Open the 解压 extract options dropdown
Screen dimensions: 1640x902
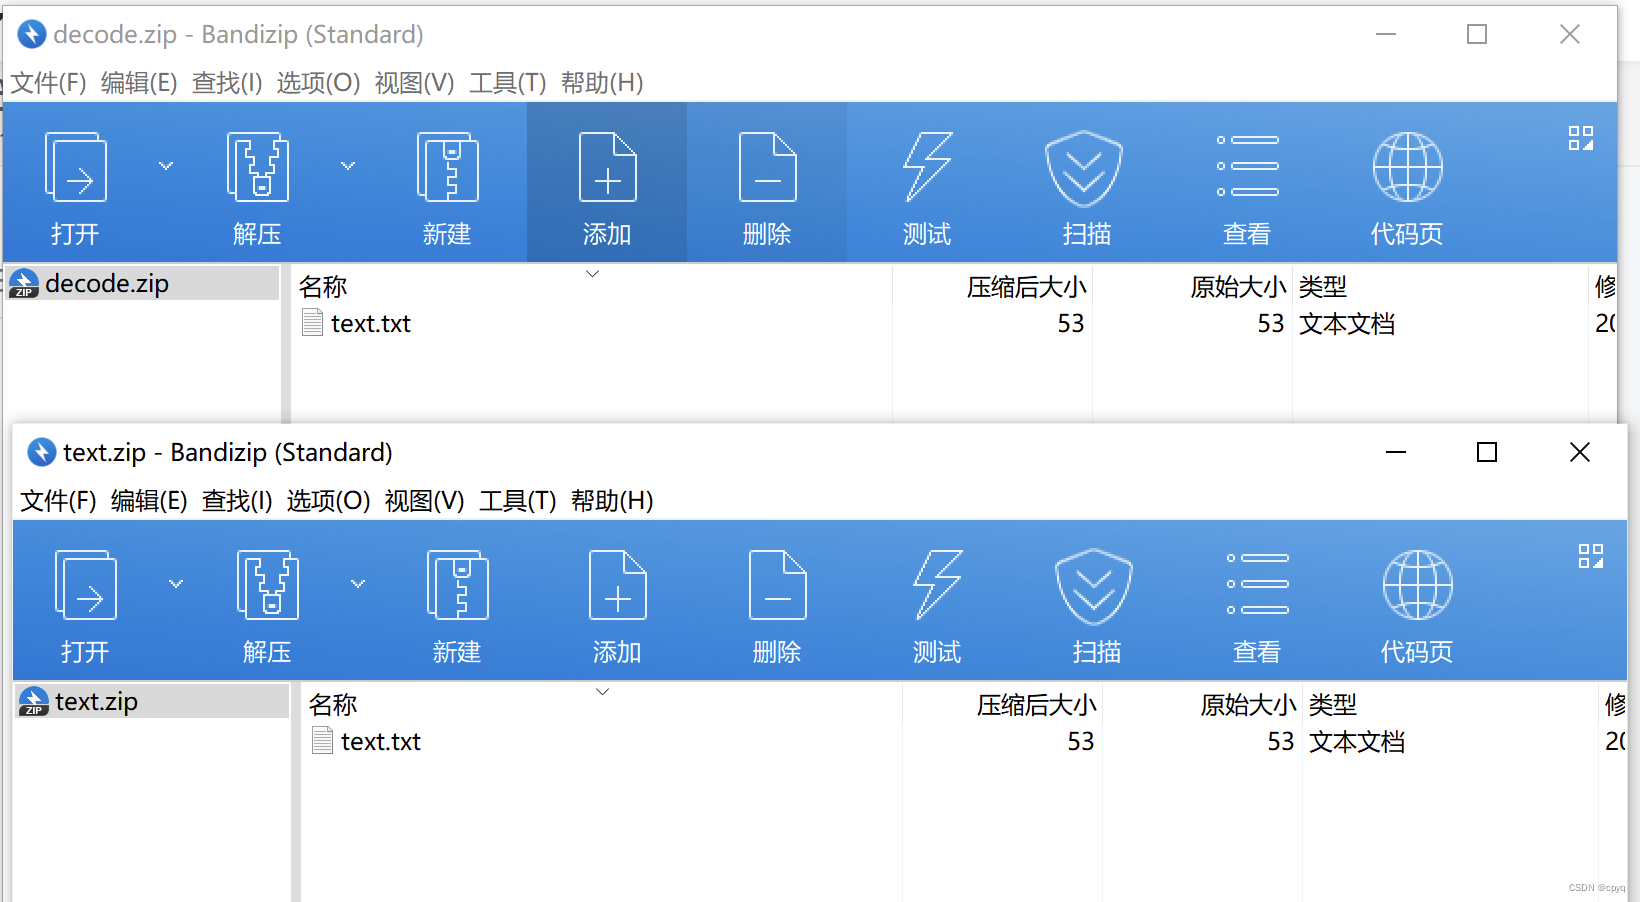tap(347, 166)
